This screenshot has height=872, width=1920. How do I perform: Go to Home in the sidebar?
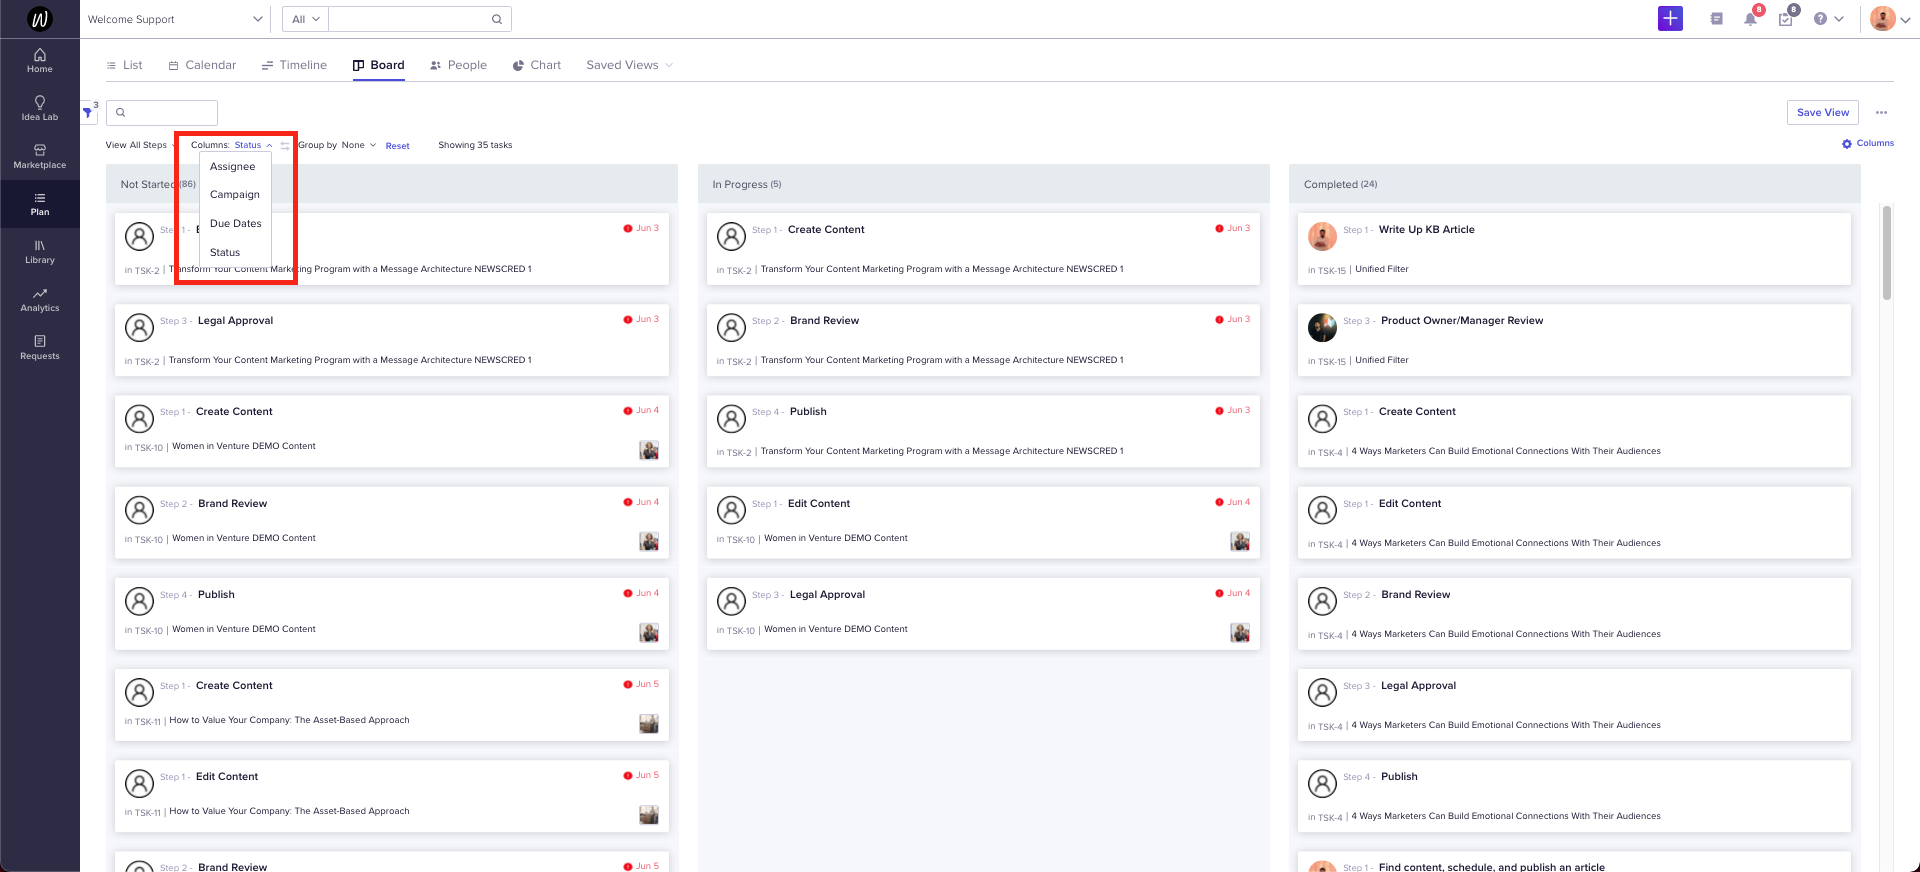tap(40, 61)
